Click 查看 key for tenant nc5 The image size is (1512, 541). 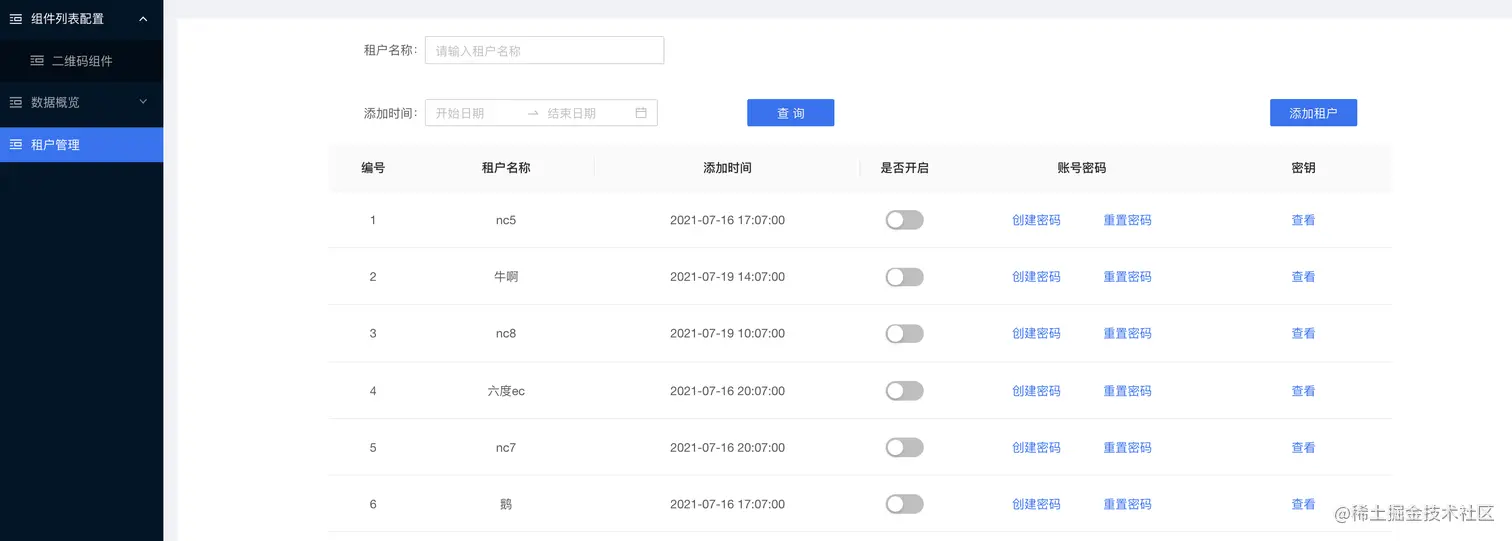[x=1303, y=220]
